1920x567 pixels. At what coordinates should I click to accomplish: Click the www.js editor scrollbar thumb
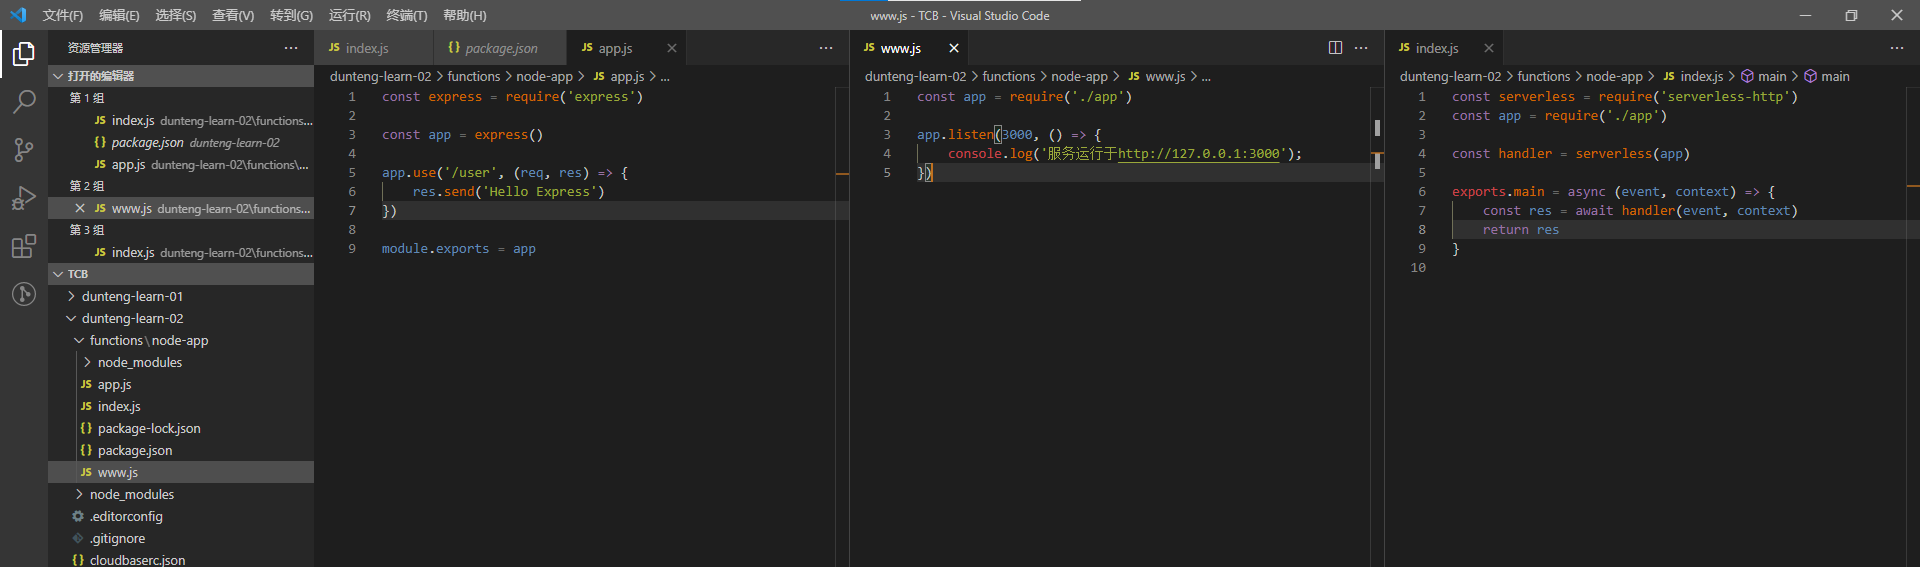coord(1377,128)
